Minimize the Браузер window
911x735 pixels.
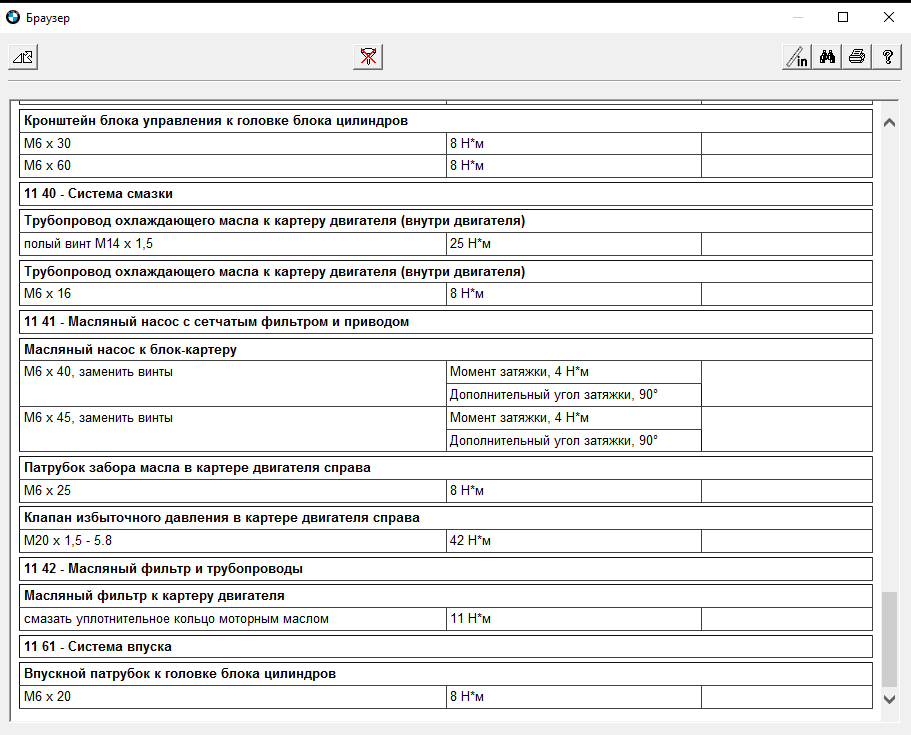pos(797,17)
